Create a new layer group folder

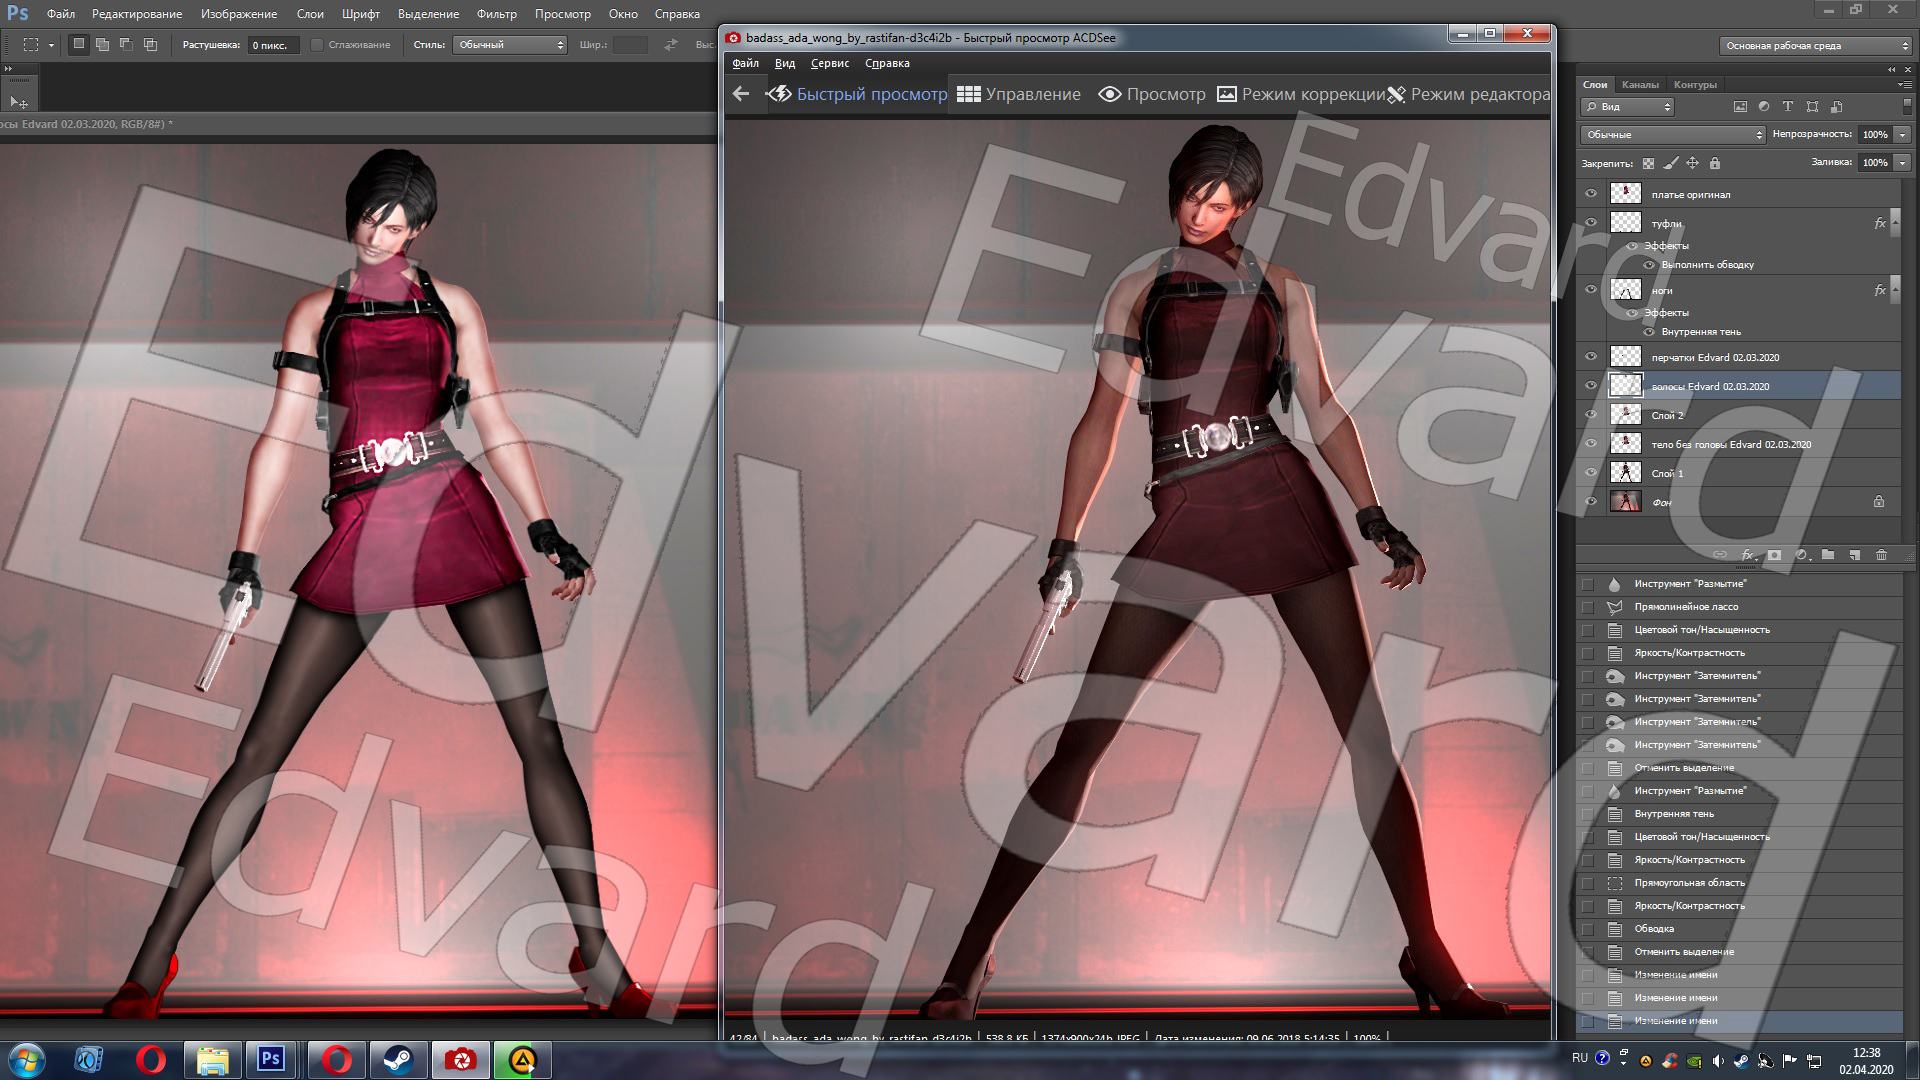(1828, 555)
